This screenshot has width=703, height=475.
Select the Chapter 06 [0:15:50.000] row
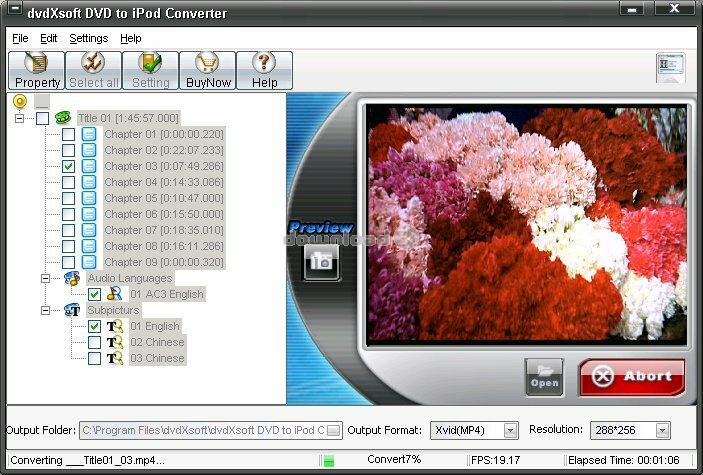[x=164, y=214]
